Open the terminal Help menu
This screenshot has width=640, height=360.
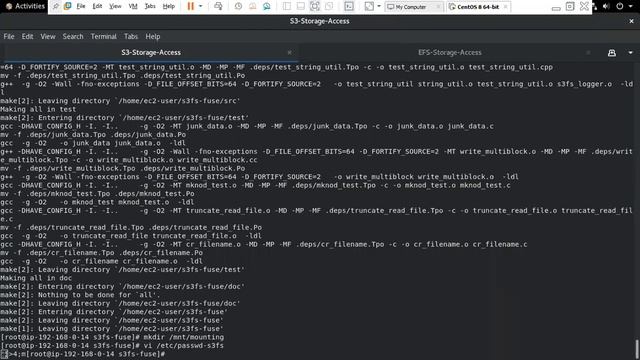pyautogui.click(x=153, y=36)
